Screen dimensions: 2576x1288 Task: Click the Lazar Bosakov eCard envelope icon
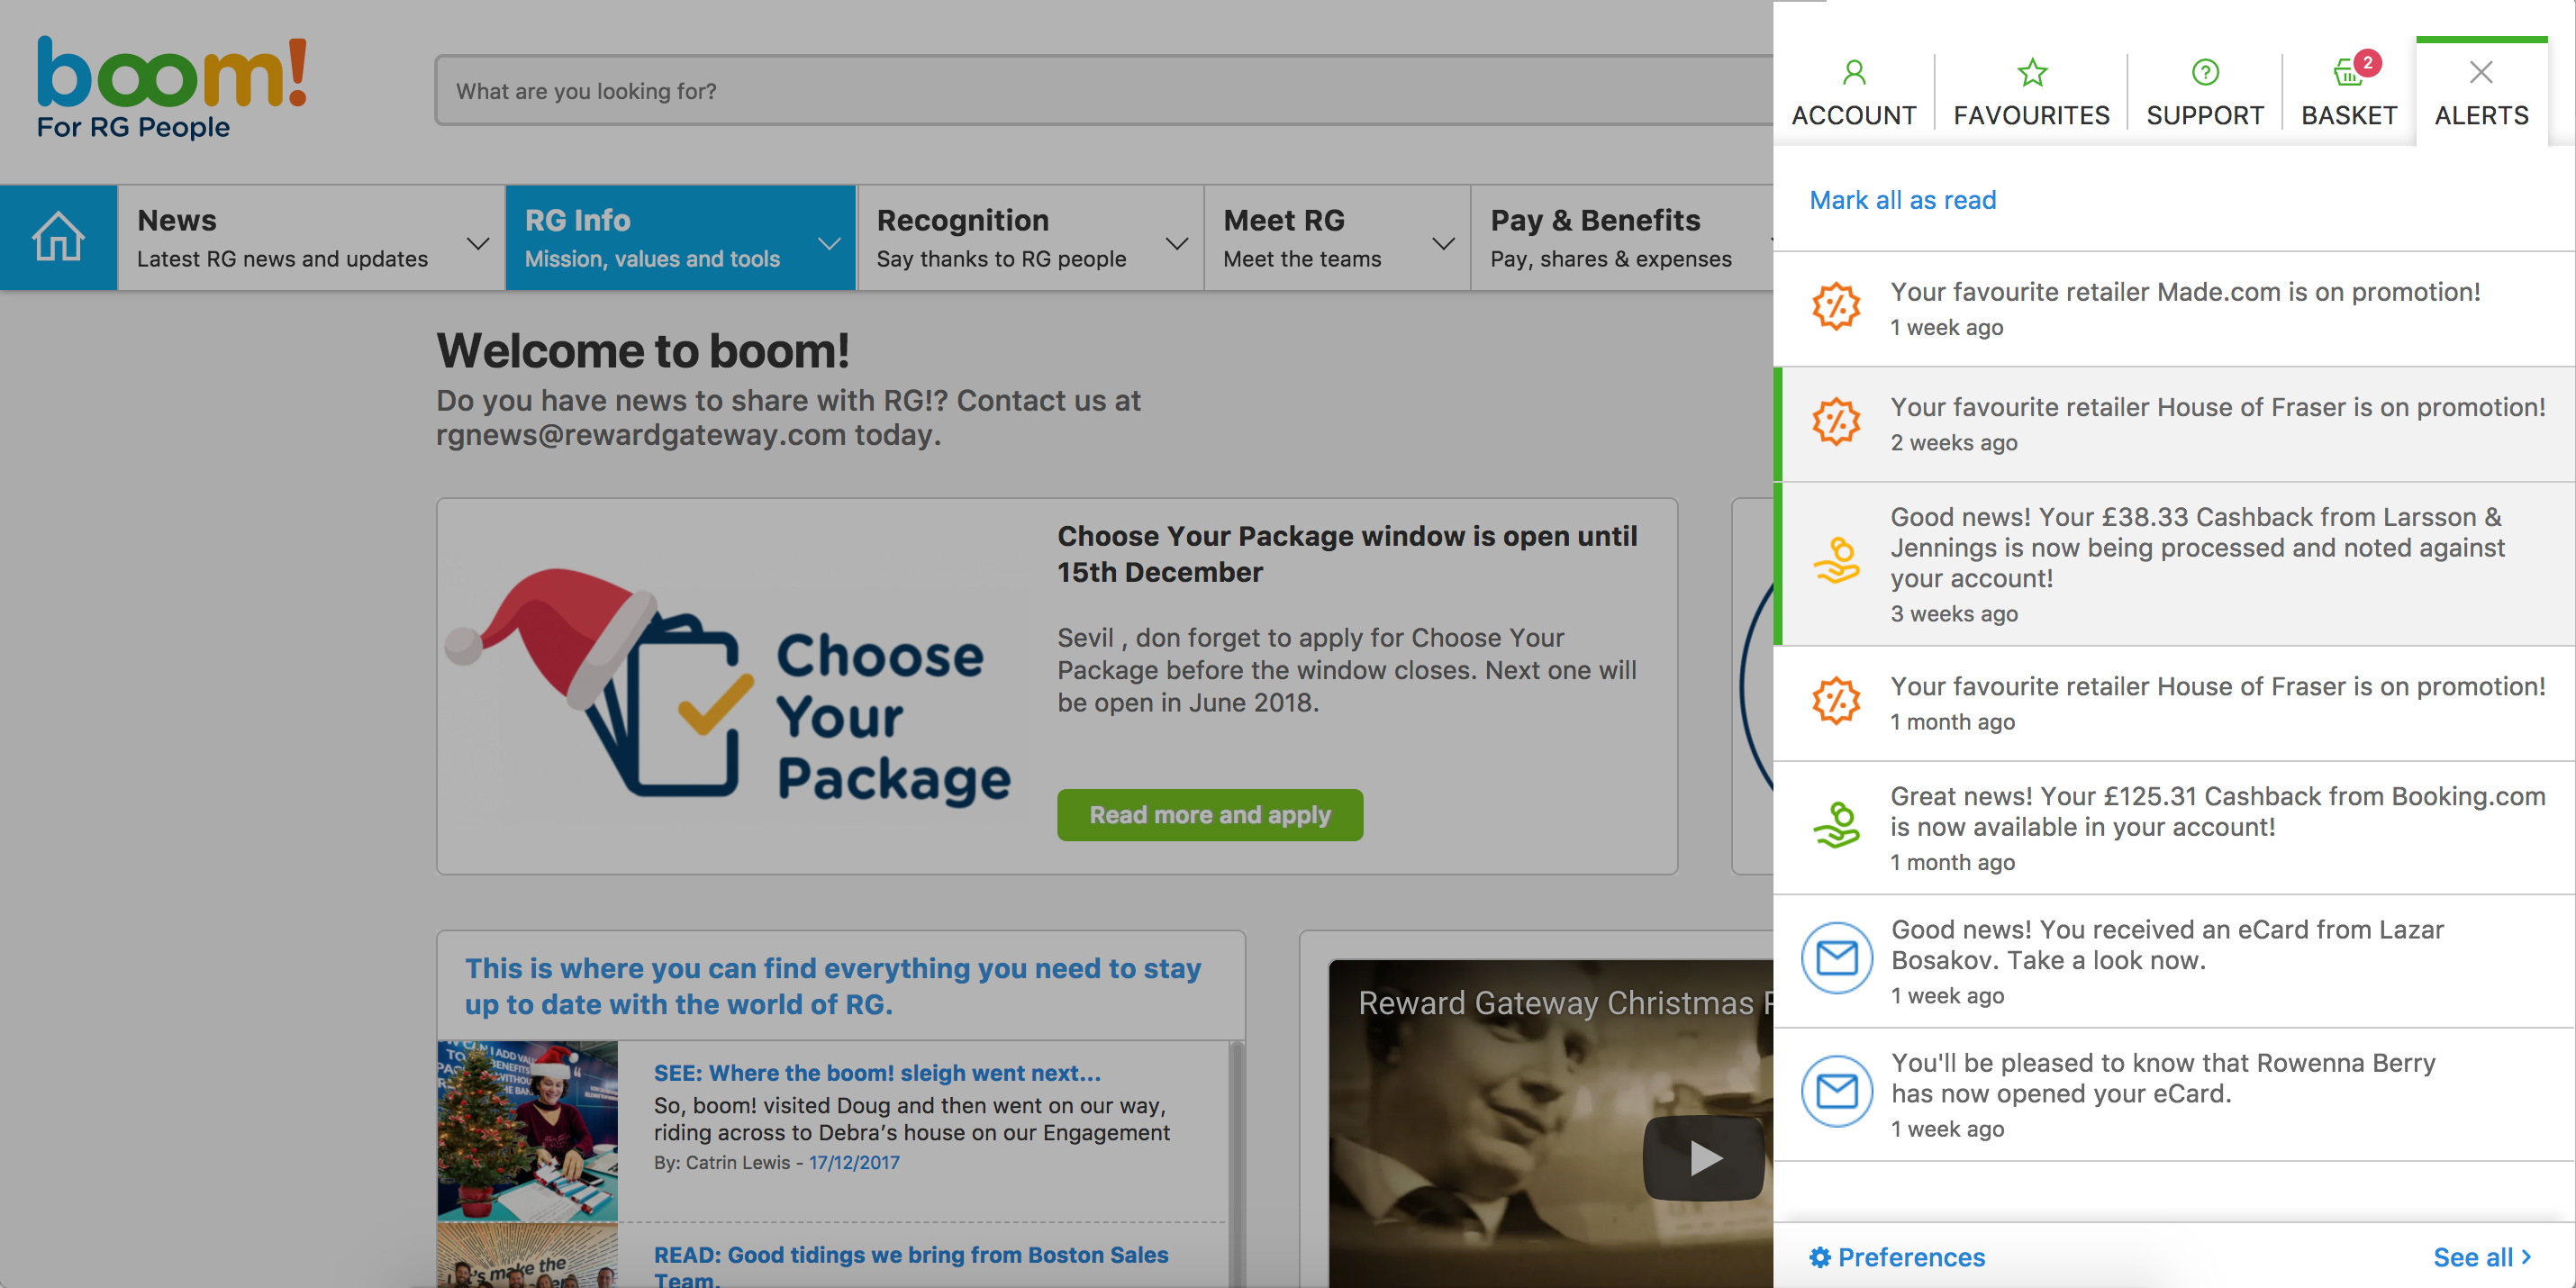[1836, 958]
